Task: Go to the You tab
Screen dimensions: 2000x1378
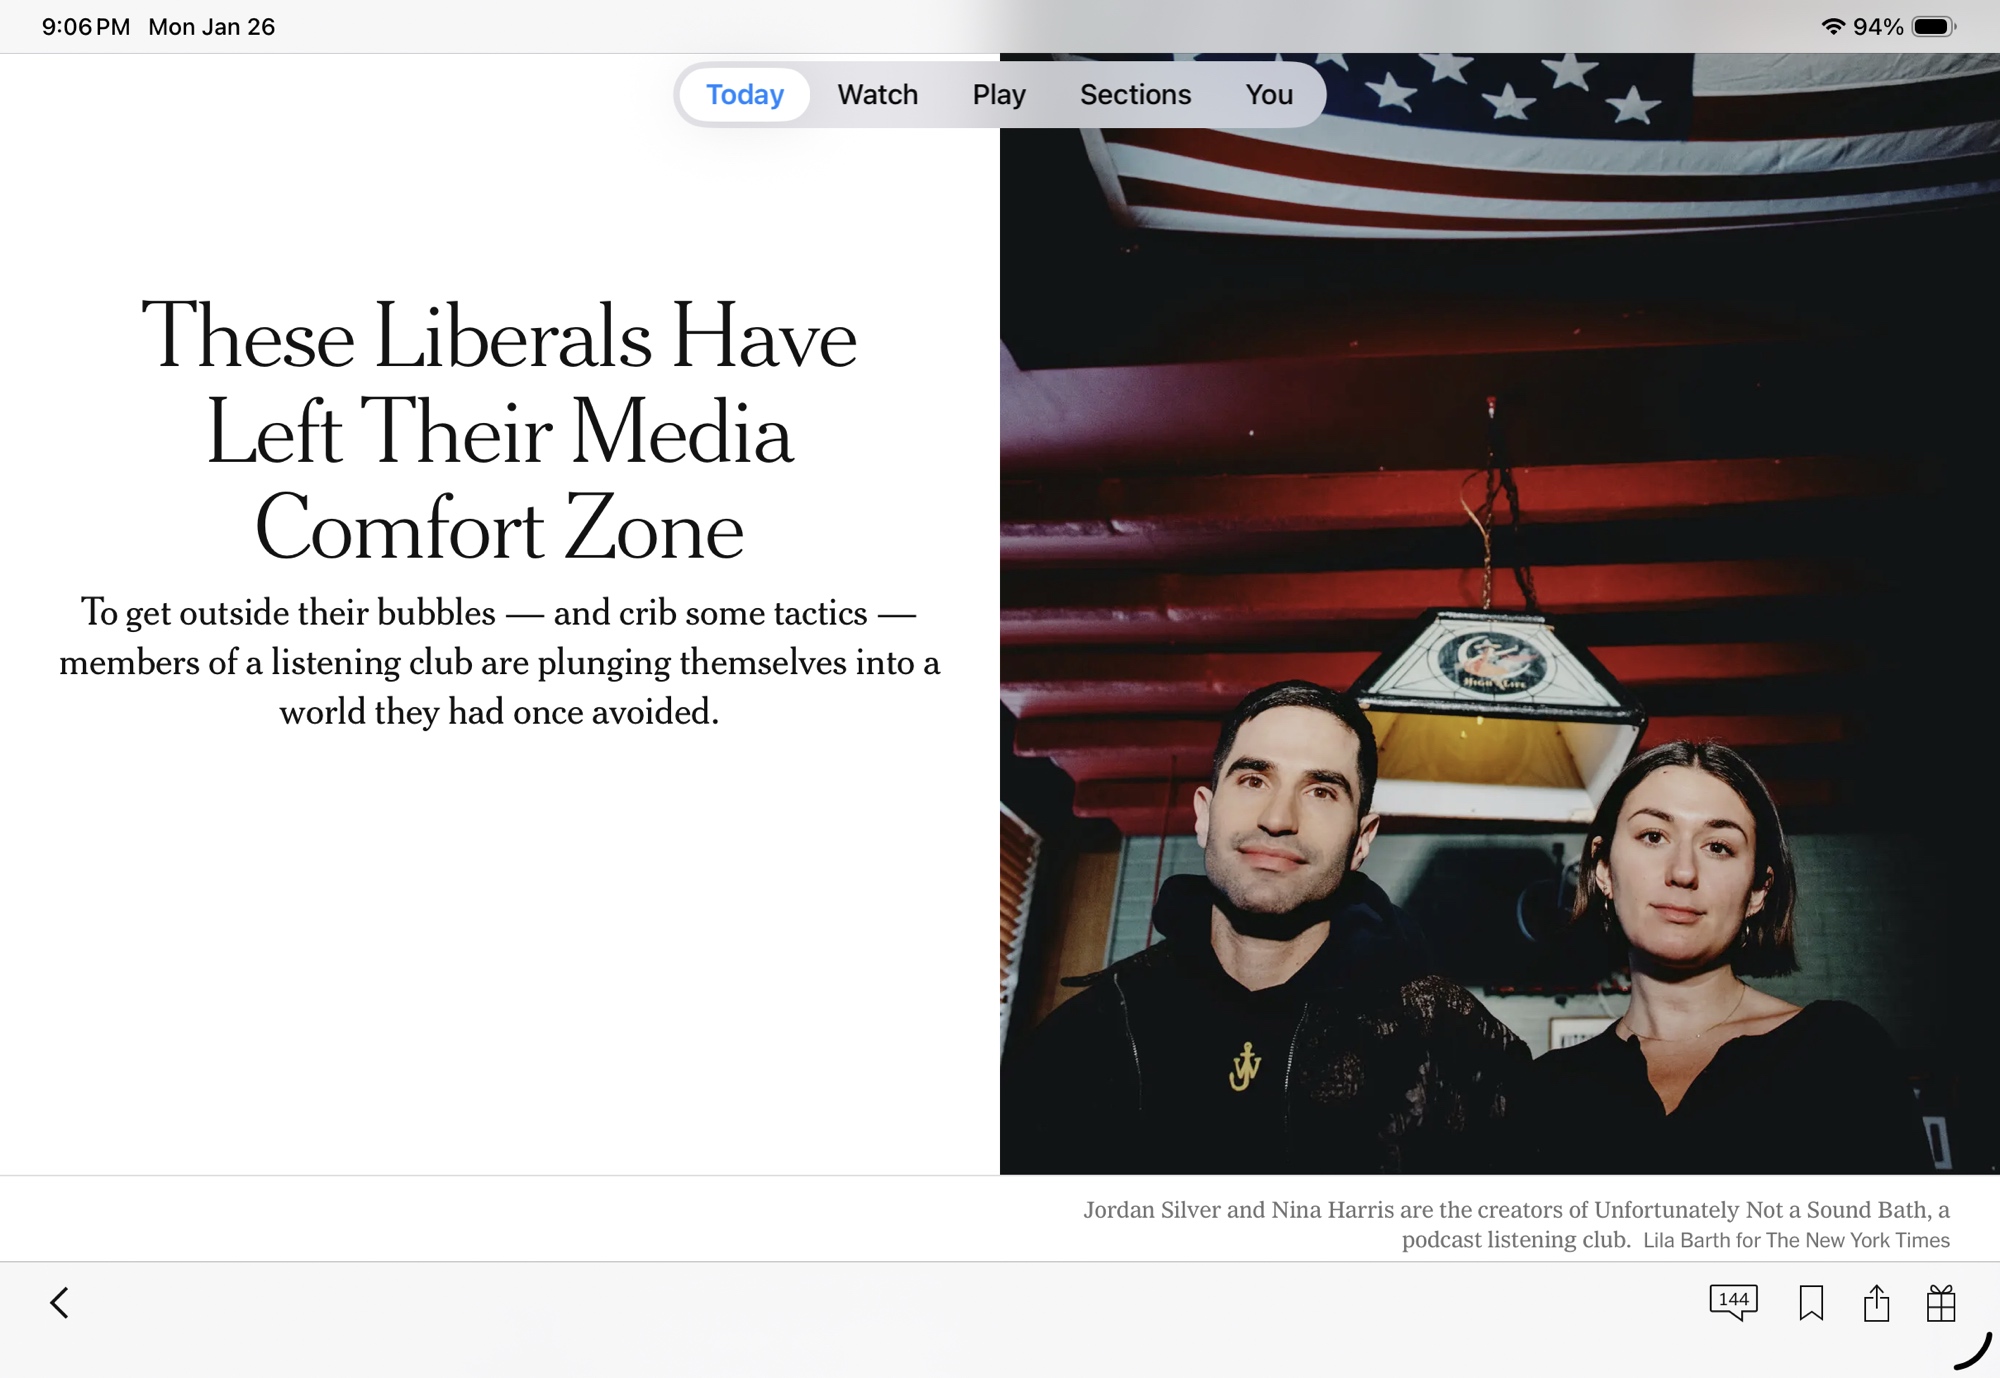Action: pyautogui.click(x=1269, y=95)
